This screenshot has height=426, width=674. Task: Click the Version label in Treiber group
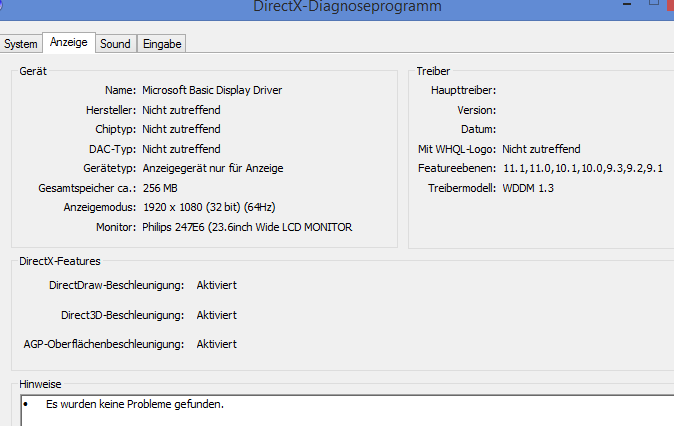477,110
